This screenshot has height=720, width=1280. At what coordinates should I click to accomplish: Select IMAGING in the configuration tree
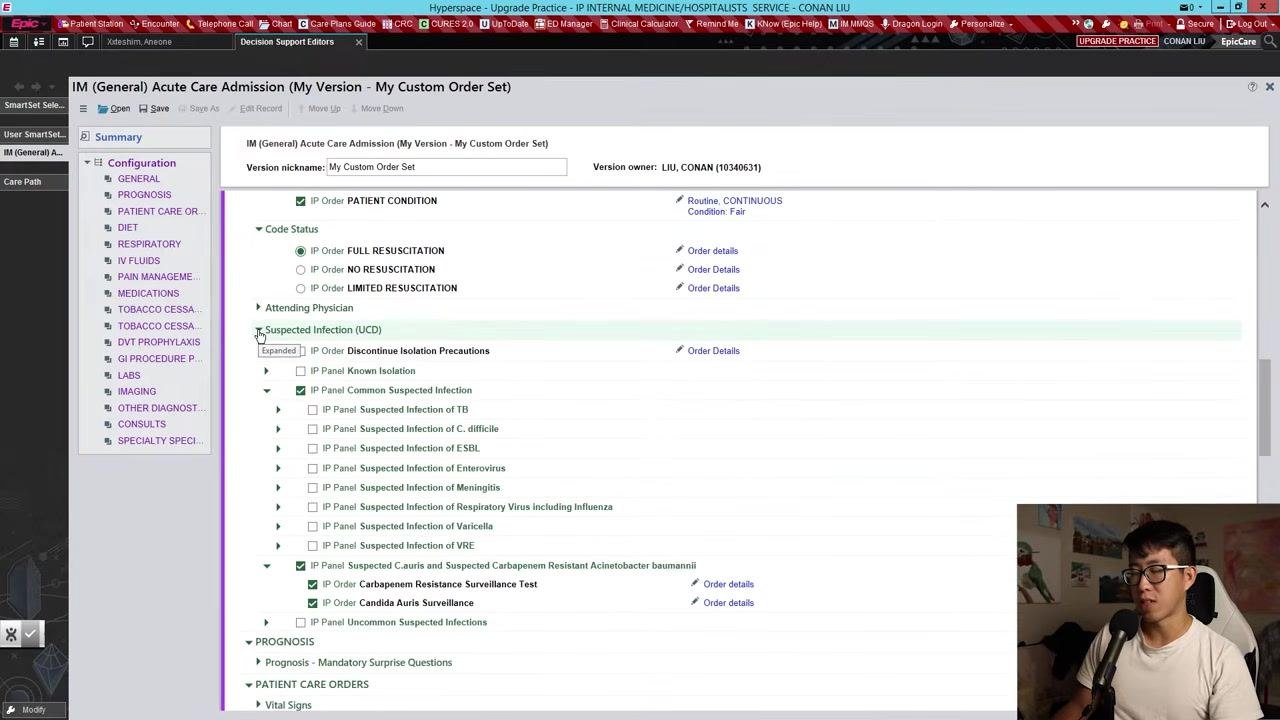pyautogui.click(x=137, y=392)
